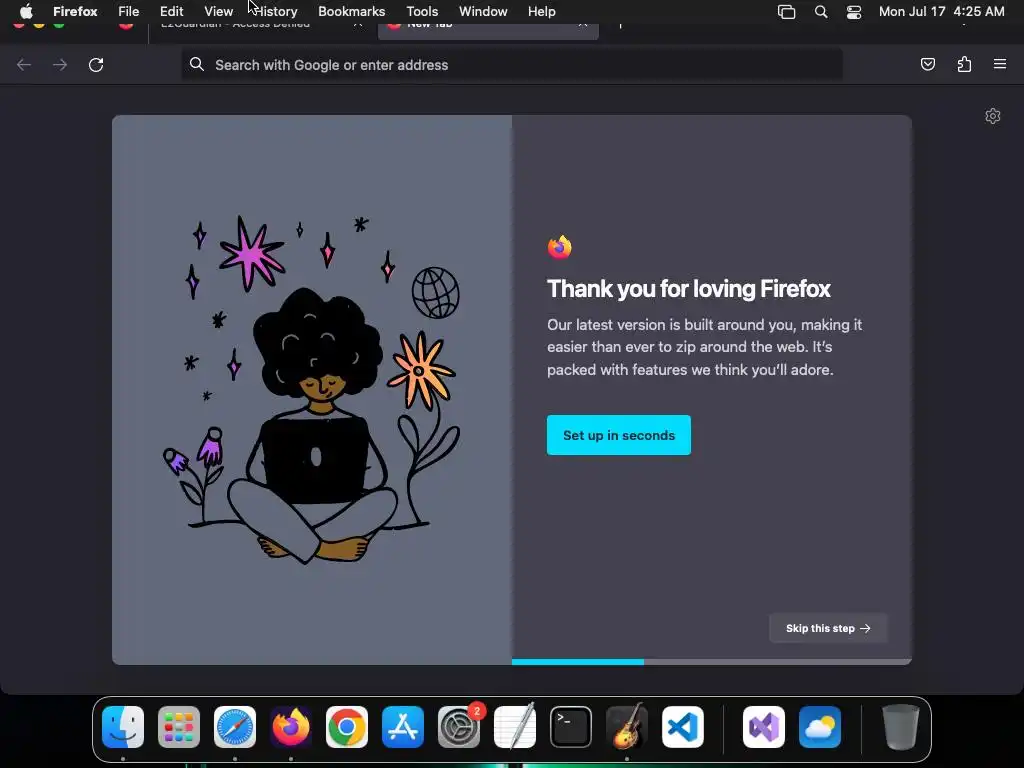Click the search magnifier in address bar

coord(197,64)
